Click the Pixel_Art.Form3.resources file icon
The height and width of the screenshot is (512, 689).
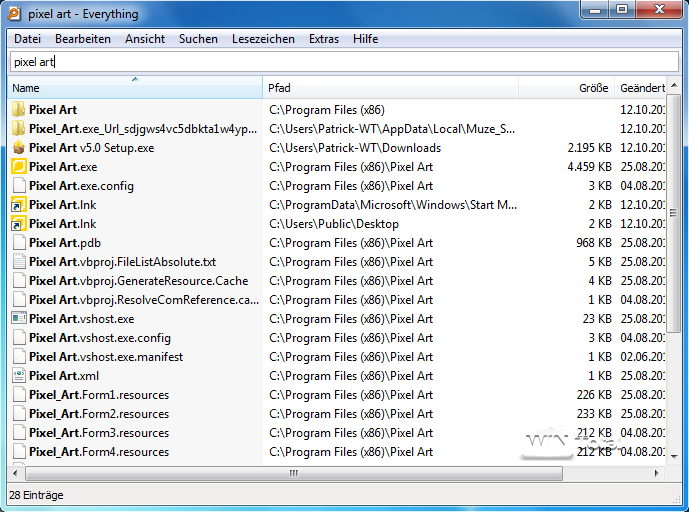click(19, 433)
